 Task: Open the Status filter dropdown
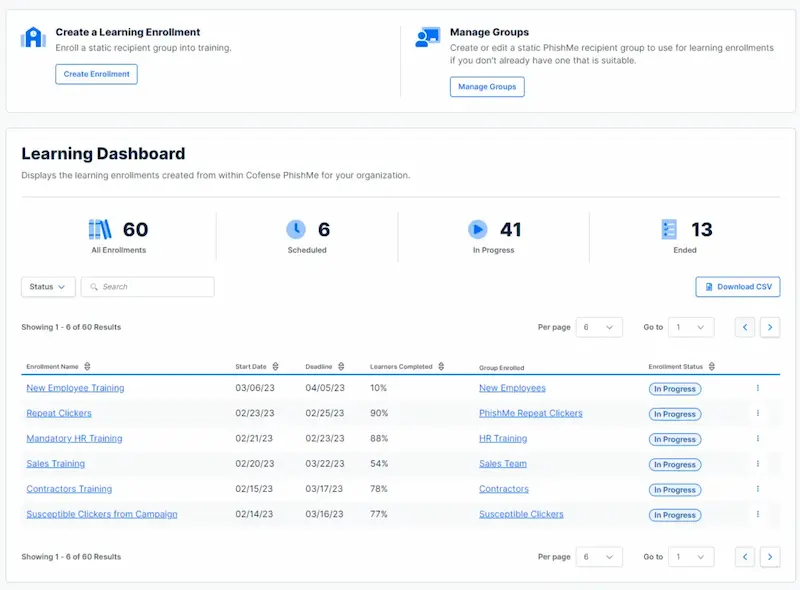[48, 287]
